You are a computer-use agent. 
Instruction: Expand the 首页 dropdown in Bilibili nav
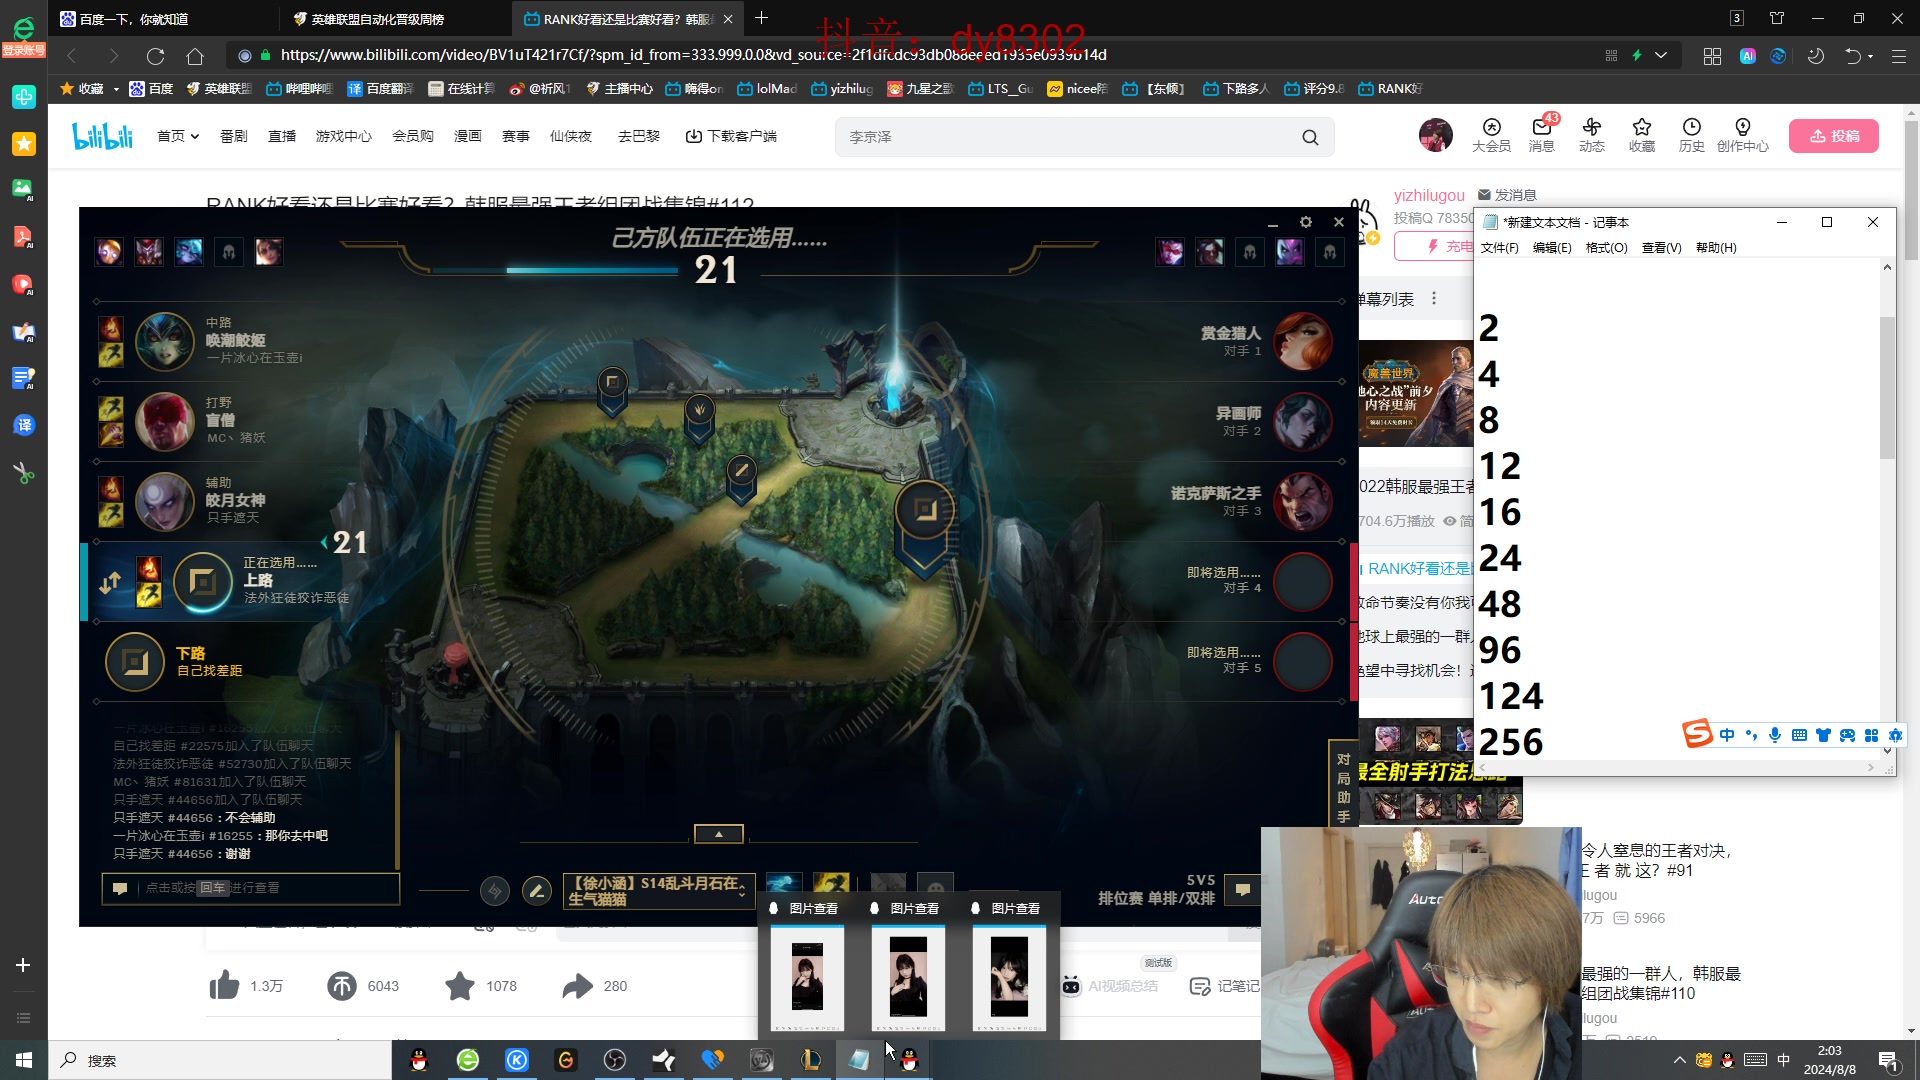coord(178,136)
